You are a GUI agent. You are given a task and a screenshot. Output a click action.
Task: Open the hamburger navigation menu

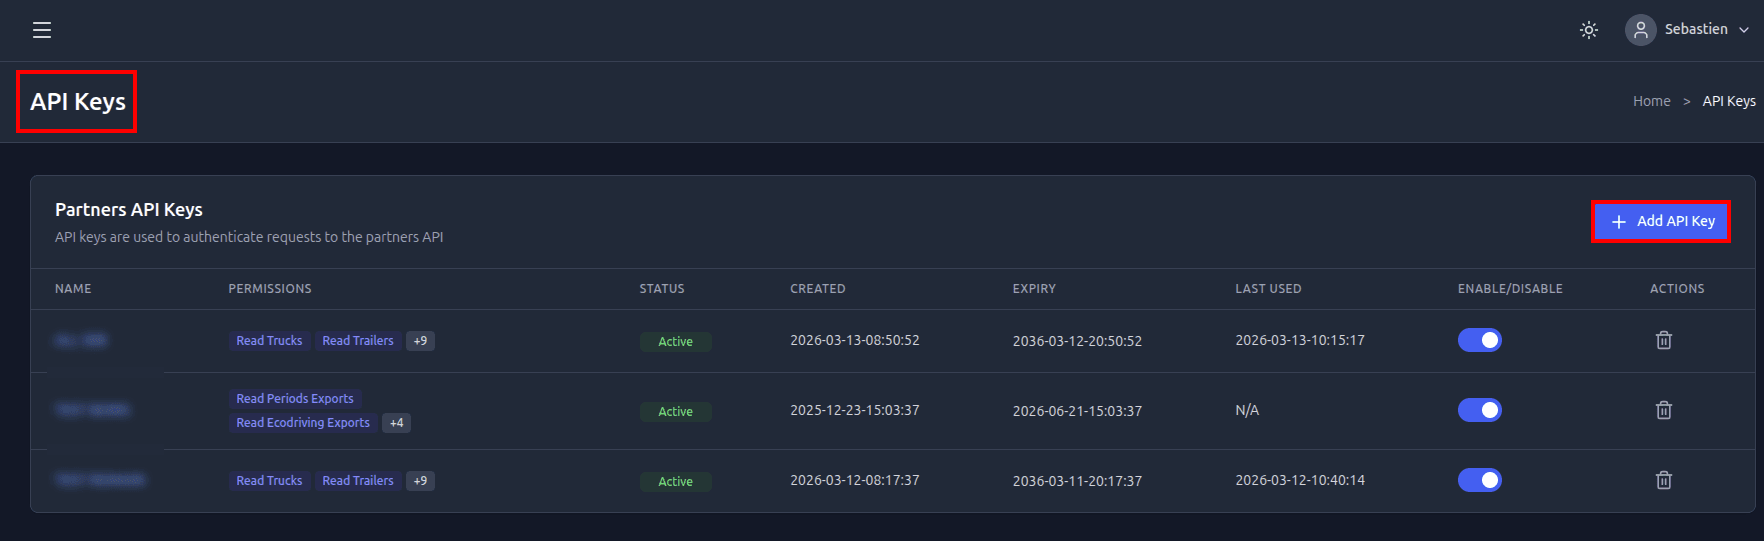click(x=42, y=30)
